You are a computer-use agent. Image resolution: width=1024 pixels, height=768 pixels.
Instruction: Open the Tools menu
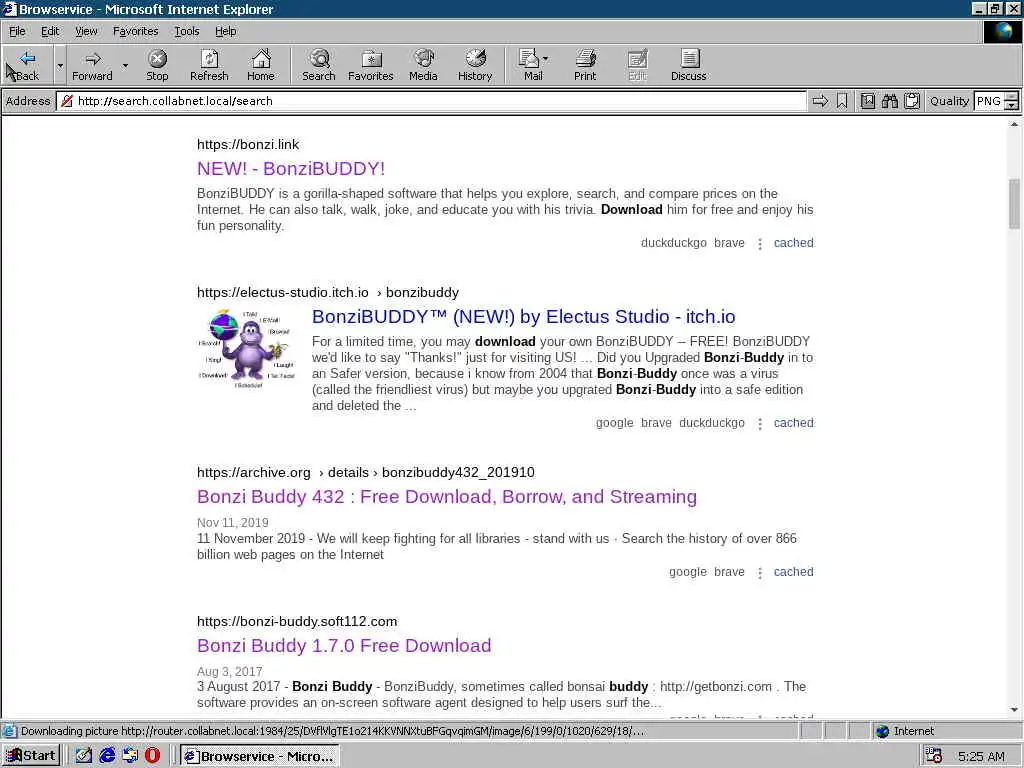(x=186, y=31)
